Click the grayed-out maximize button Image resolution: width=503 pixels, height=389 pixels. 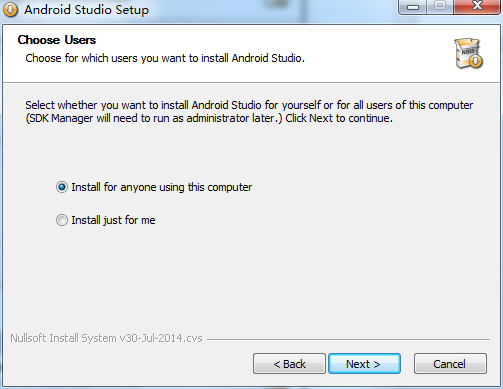[x=440, y=6]
